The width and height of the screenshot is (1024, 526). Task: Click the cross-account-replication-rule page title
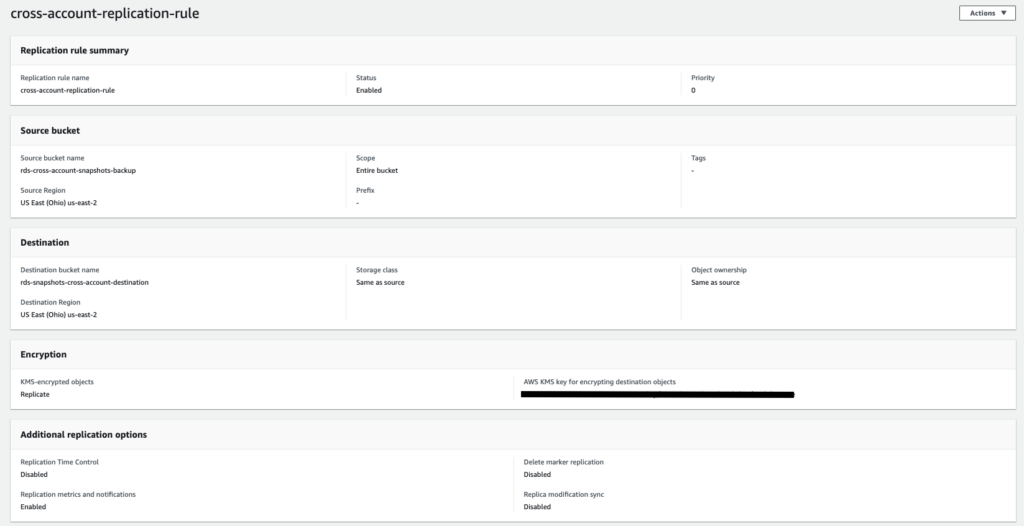click(104, 14)
